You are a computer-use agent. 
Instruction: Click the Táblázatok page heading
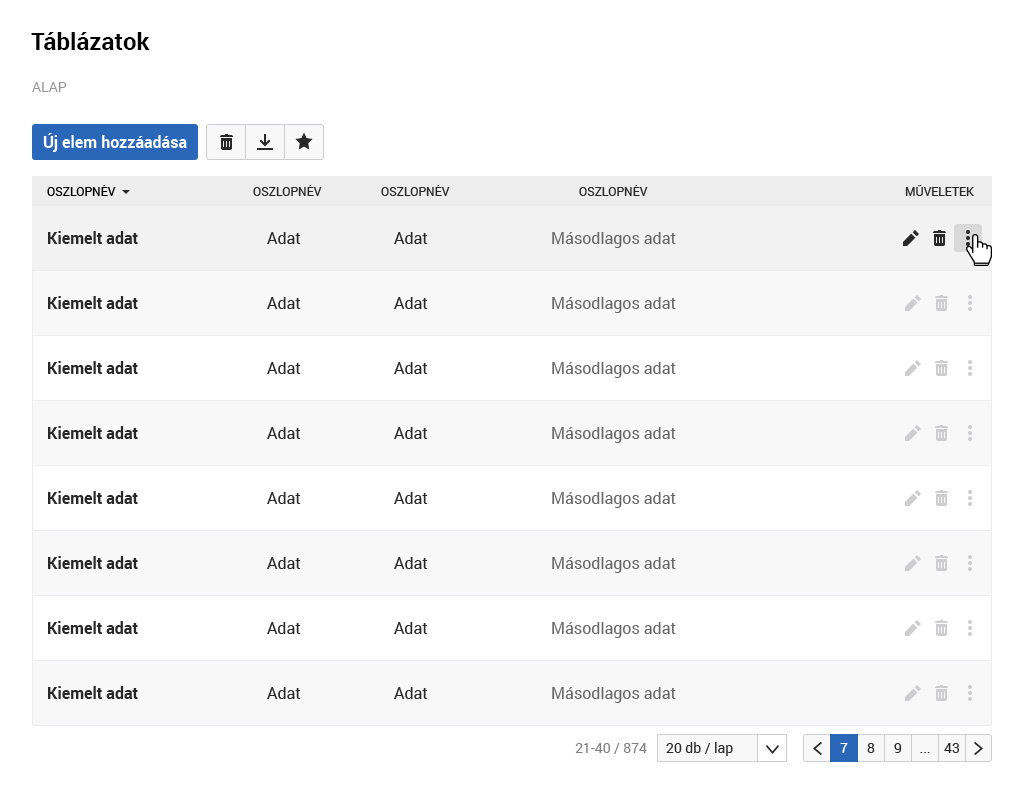pos(90,42)
